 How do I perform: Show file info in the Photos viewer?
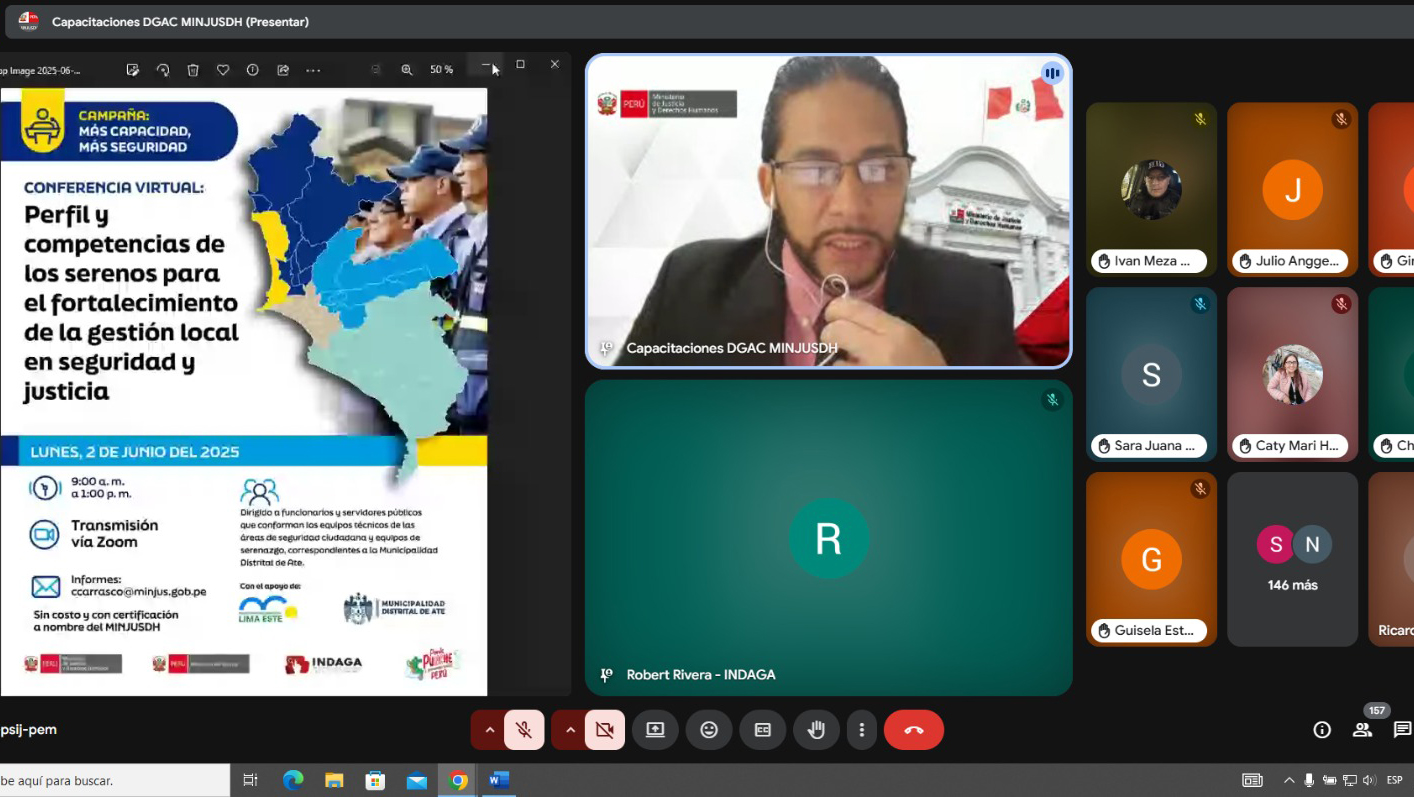[x=252, y=69]
